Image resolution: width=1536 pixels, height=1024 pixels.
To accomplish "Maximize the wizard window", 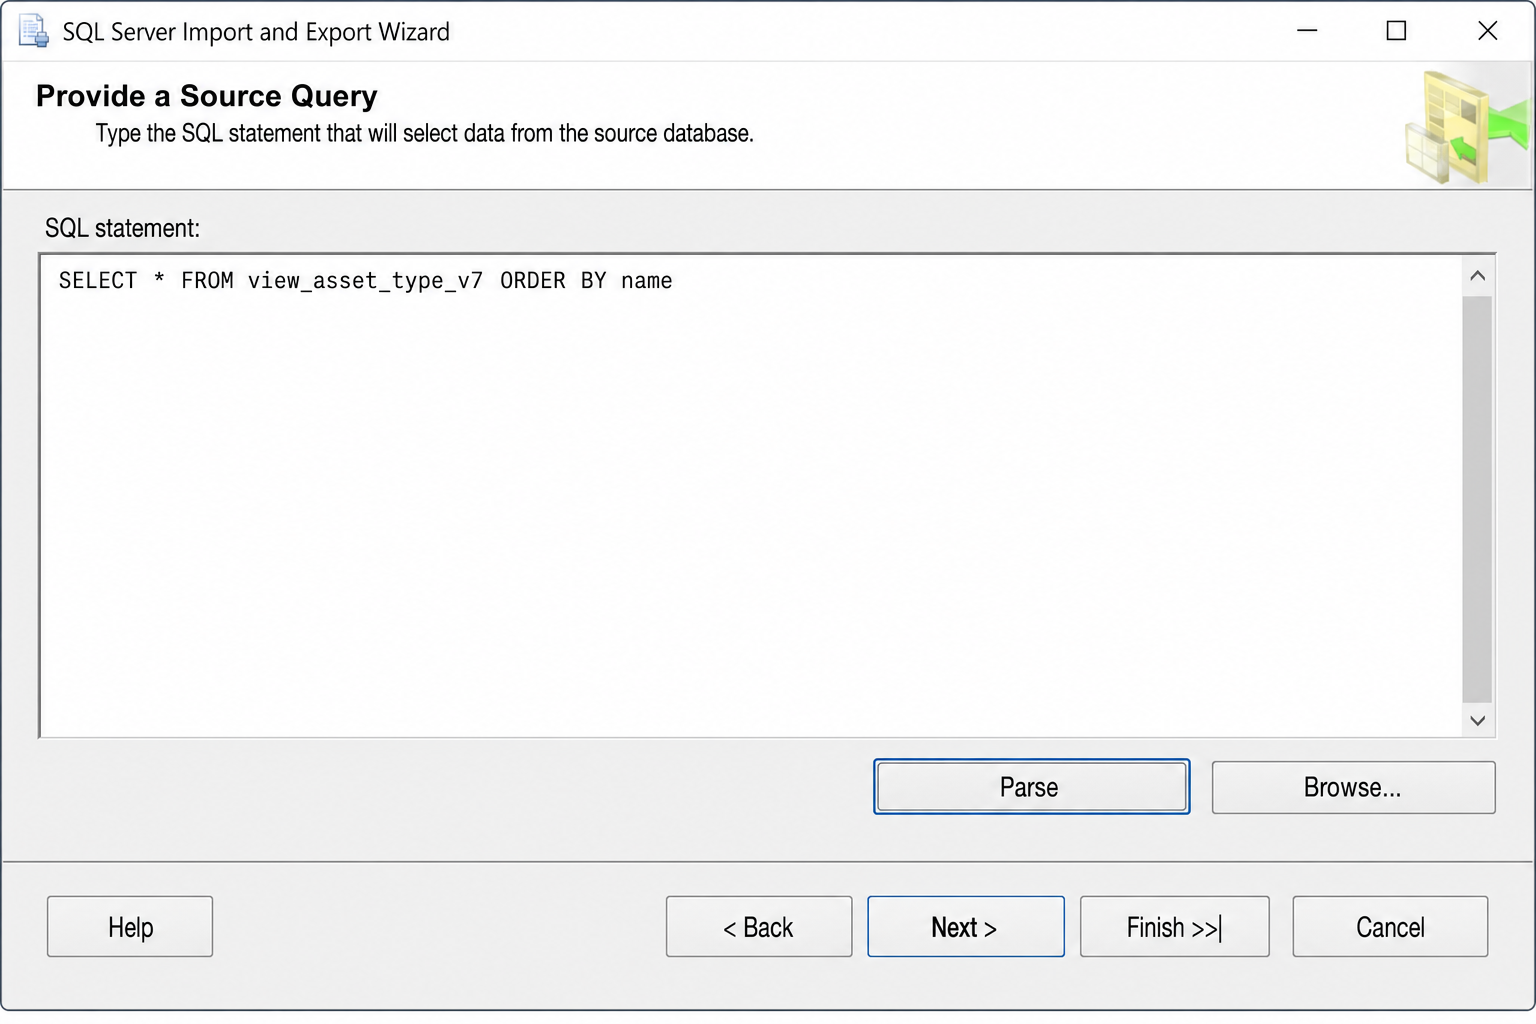I will point(1396,31).
